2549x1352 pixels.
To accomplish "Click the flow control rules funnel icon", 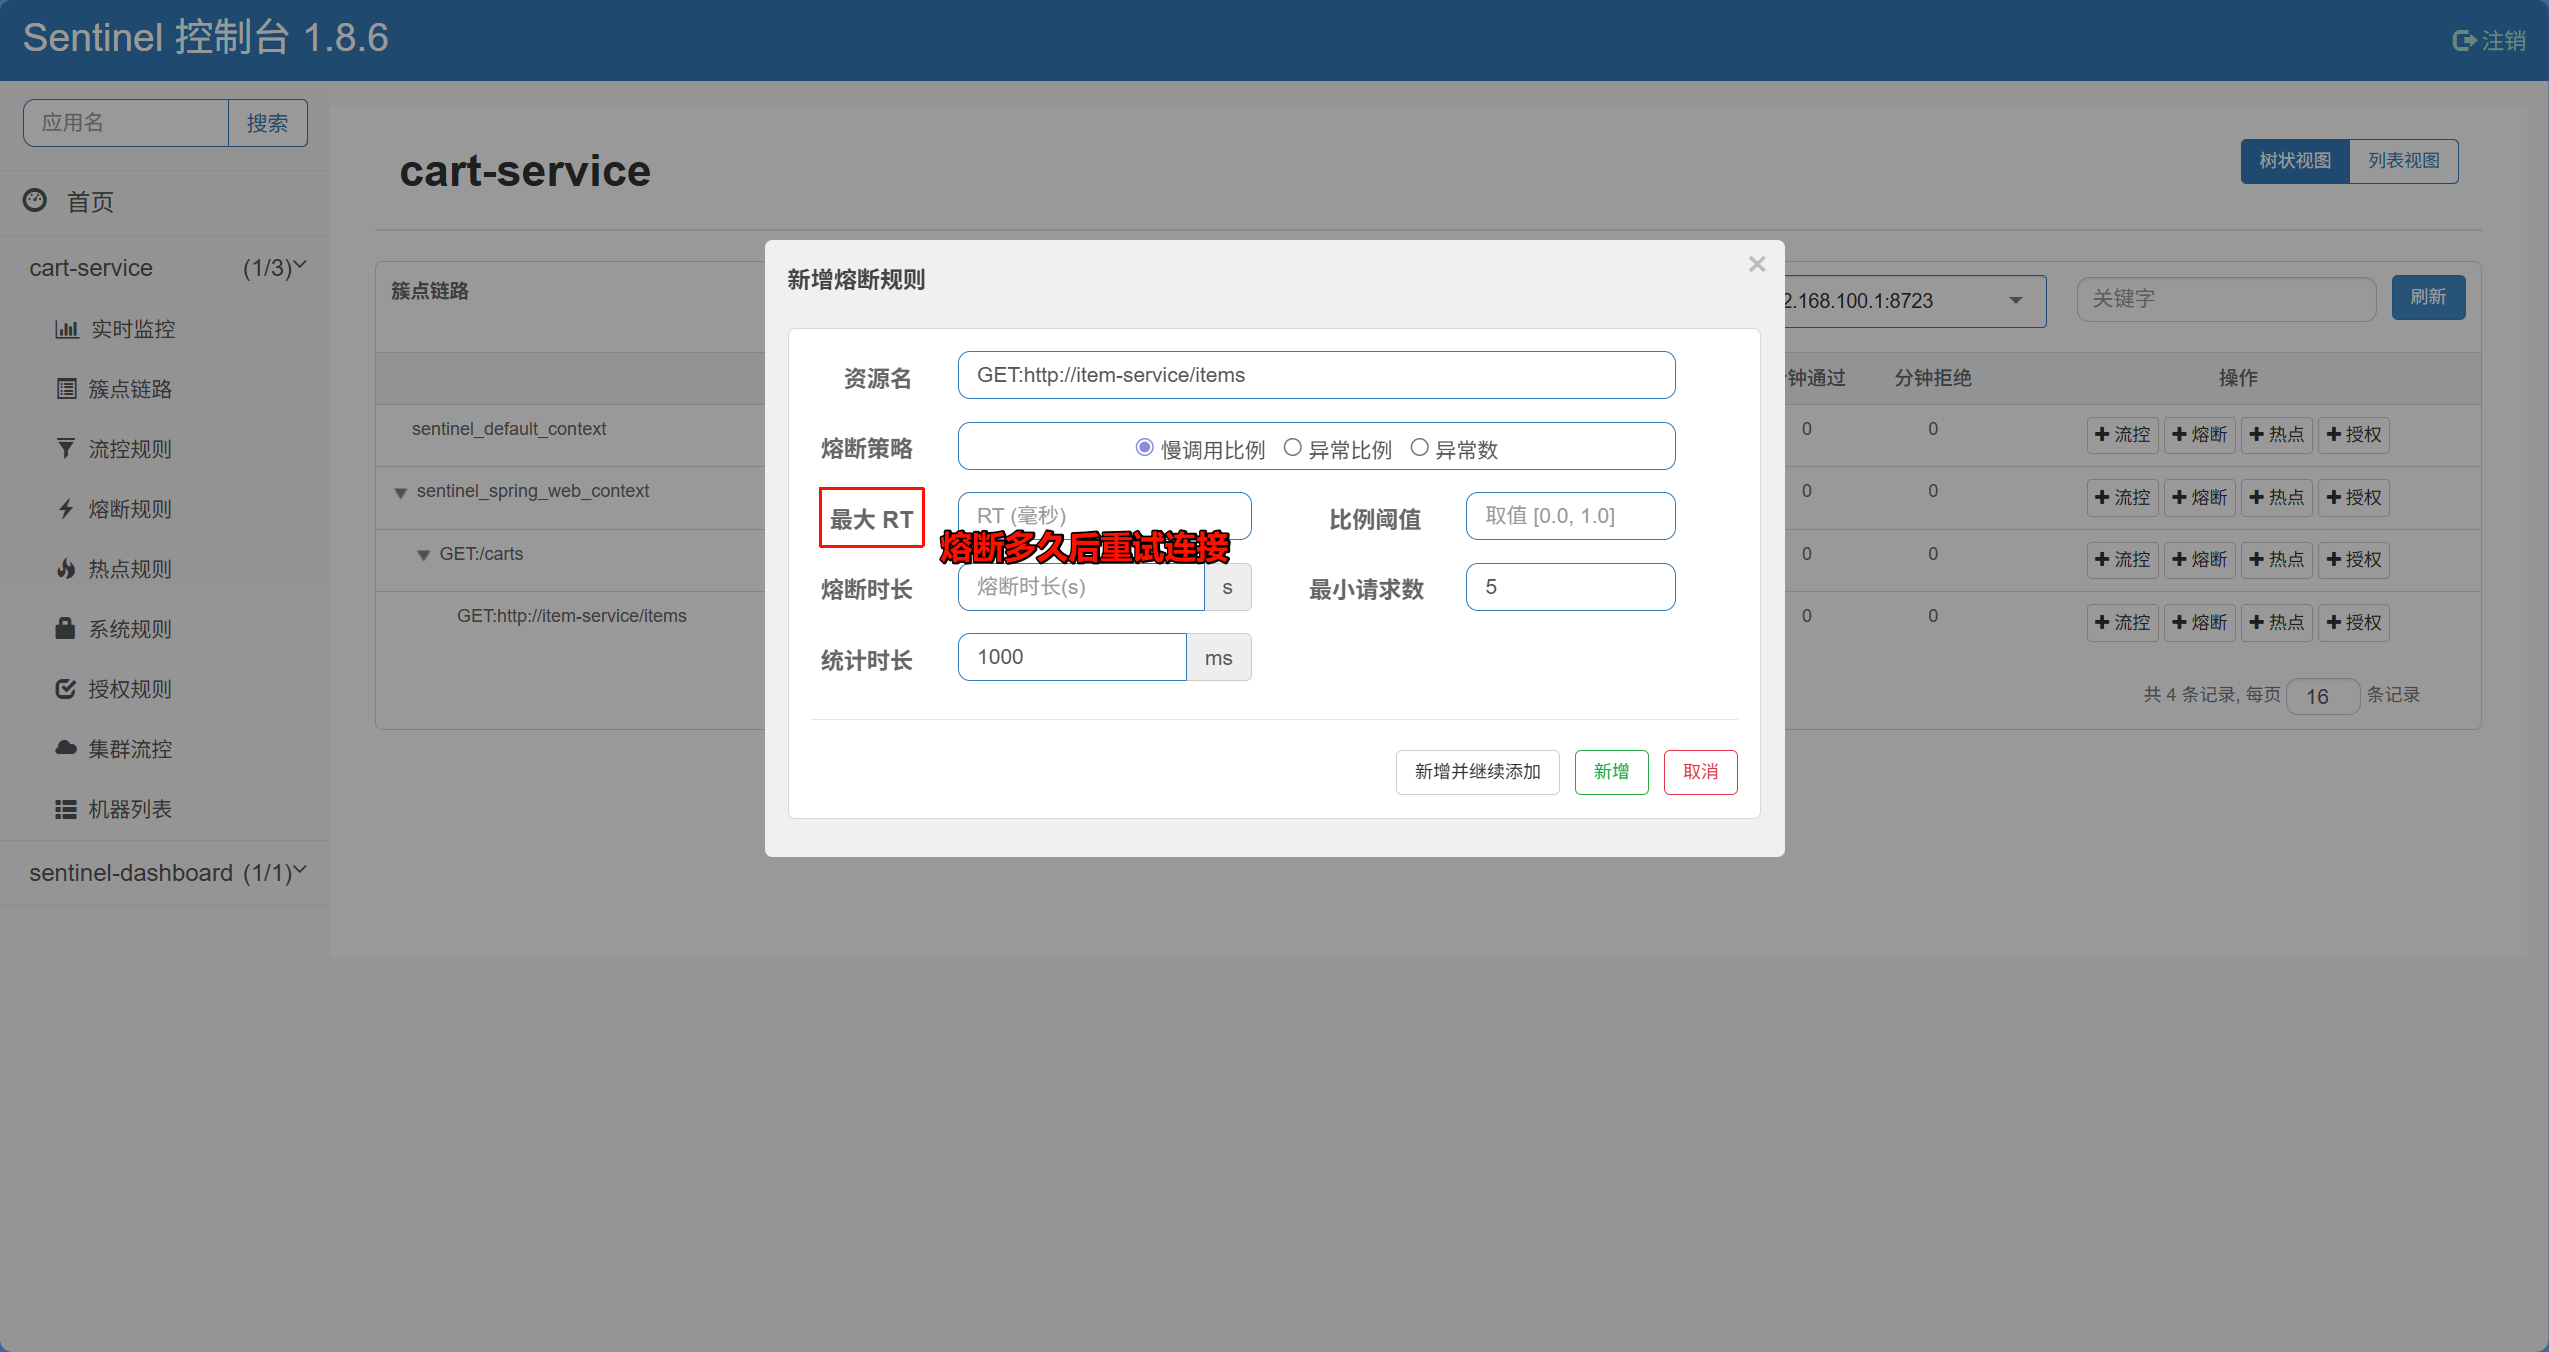I will (66, 448).
